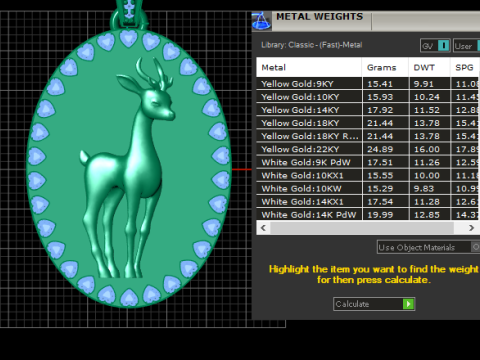Click the 15.41 grams cell
The image size is (480, 360).
coord(385,84)
